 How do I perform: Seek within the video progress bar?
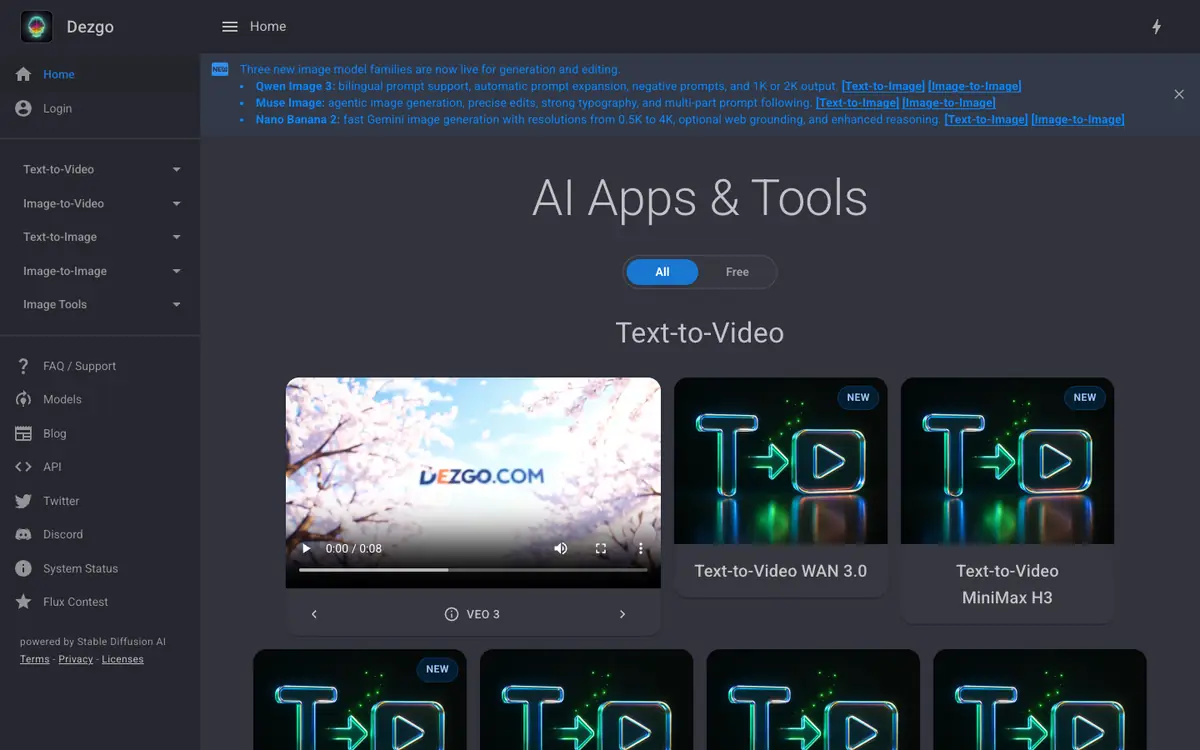pos(473,570)
